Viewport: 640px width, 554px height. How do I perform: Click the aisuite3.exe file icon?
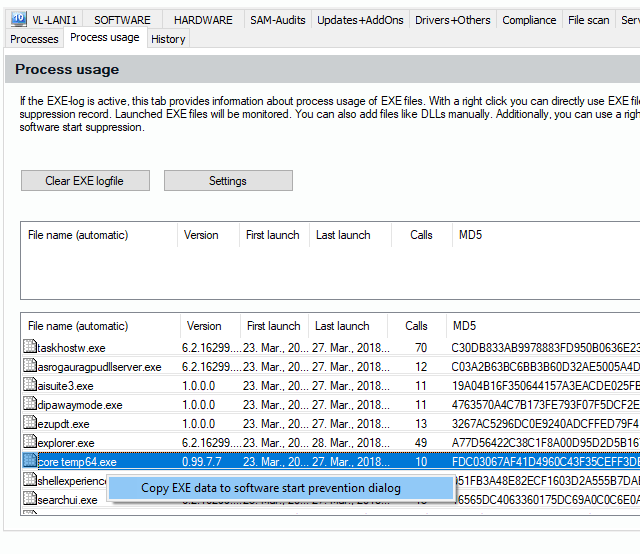coord(30,386)
